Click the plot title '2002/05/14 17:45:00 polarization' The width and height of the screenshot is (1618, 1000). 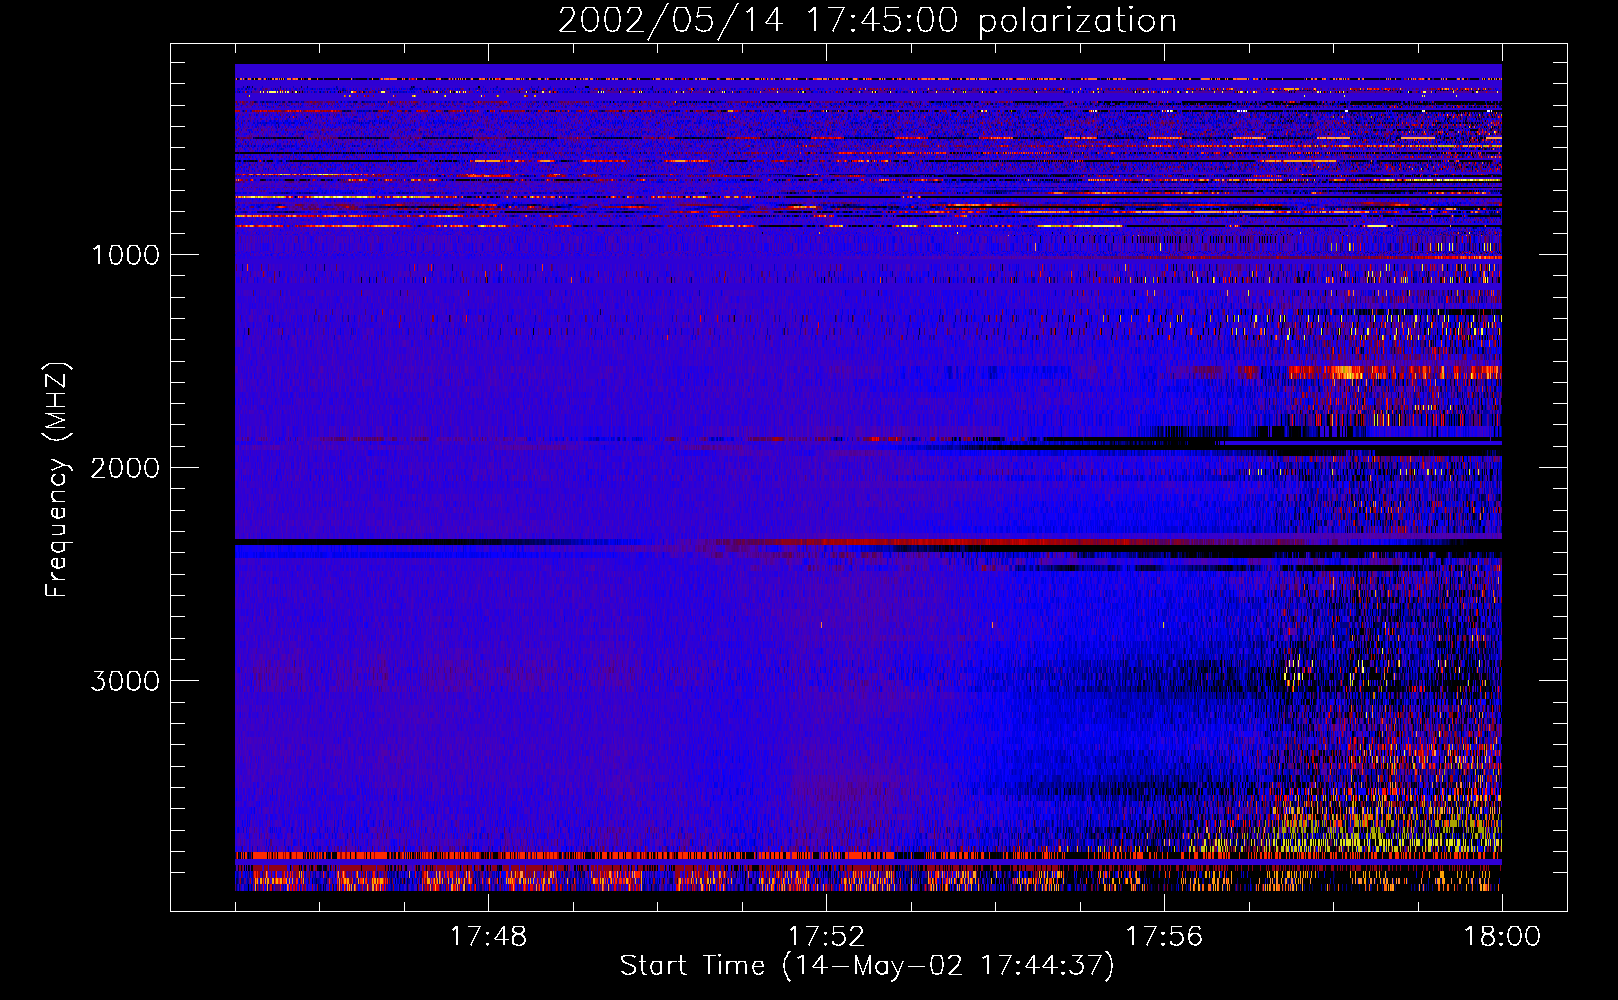[x=867, y=21]
